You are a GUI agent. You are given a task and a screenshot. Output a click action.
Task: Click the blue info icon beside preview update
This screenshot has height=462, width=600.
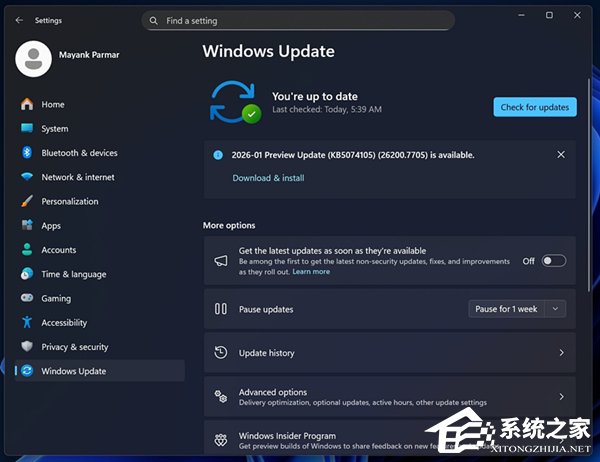pos(218,155)
